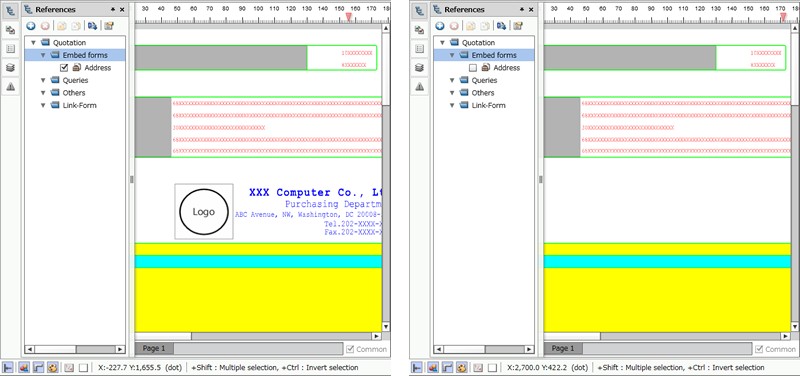
Task: Toggle the Common checkbox in left window
Action: (x=350, y=349)
